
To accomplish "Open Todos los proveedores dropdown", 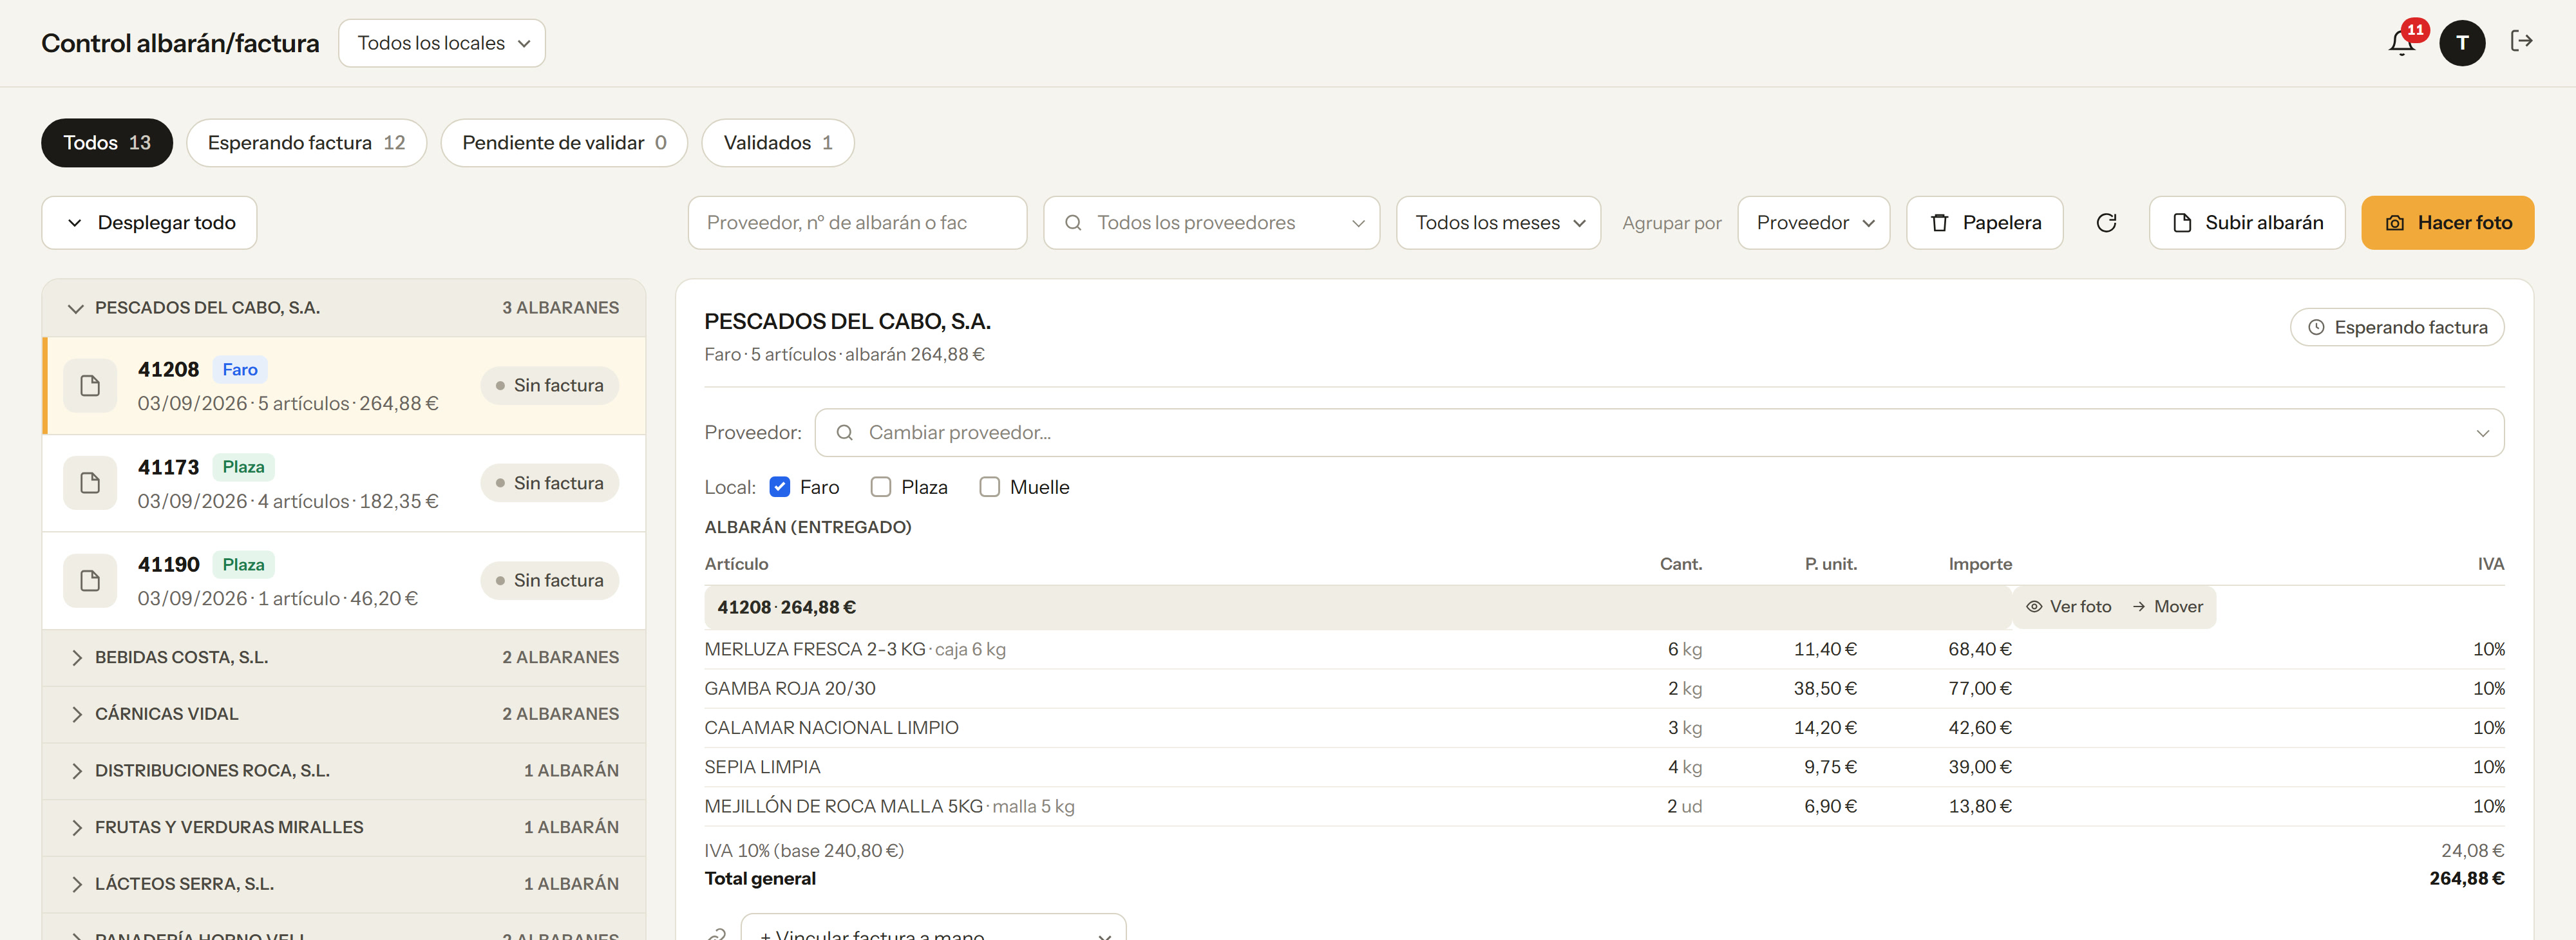I will tap(1211, 223).
